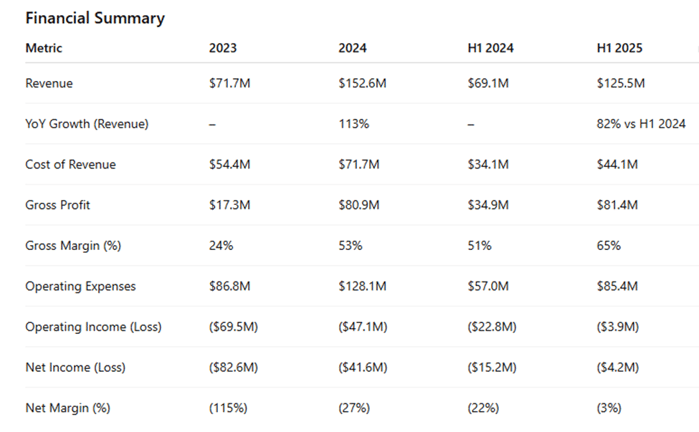The image size is (699, 432).
Task: Click the ($82.6M) net loss value
Action: (235, 367)
